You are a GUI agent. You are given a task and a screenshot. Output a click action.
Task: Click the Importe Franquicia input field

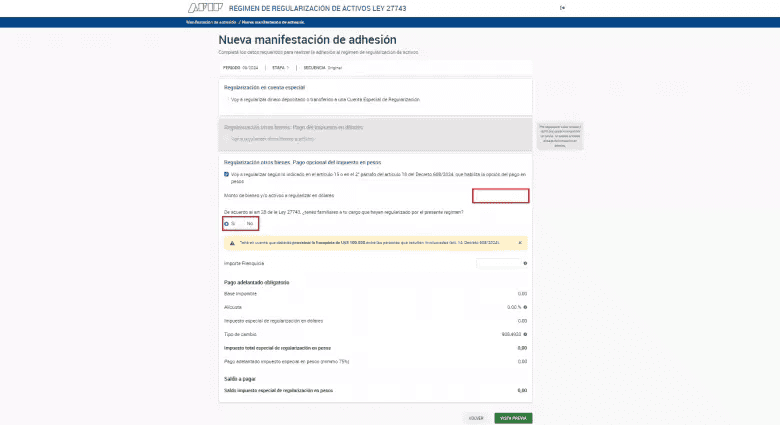498,264
